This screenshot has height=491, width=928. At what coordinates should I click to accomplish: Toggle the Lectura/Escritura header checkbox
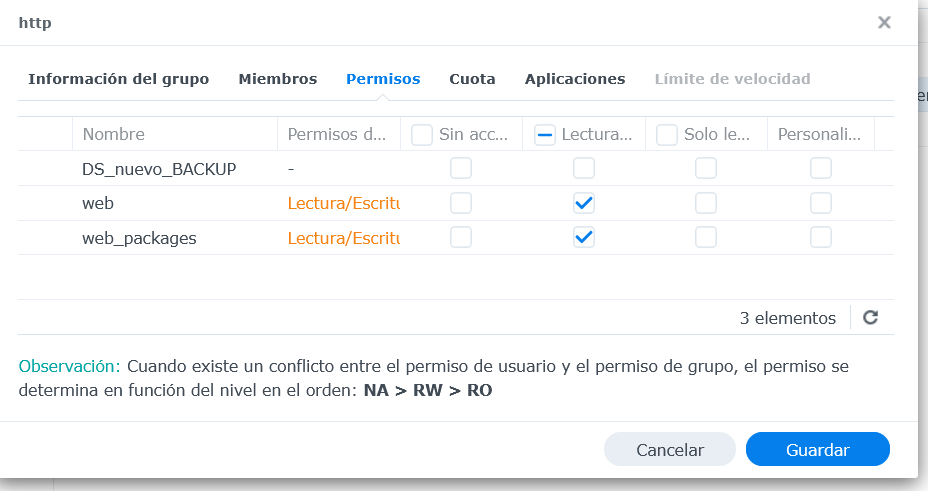(x=545, y=134)
